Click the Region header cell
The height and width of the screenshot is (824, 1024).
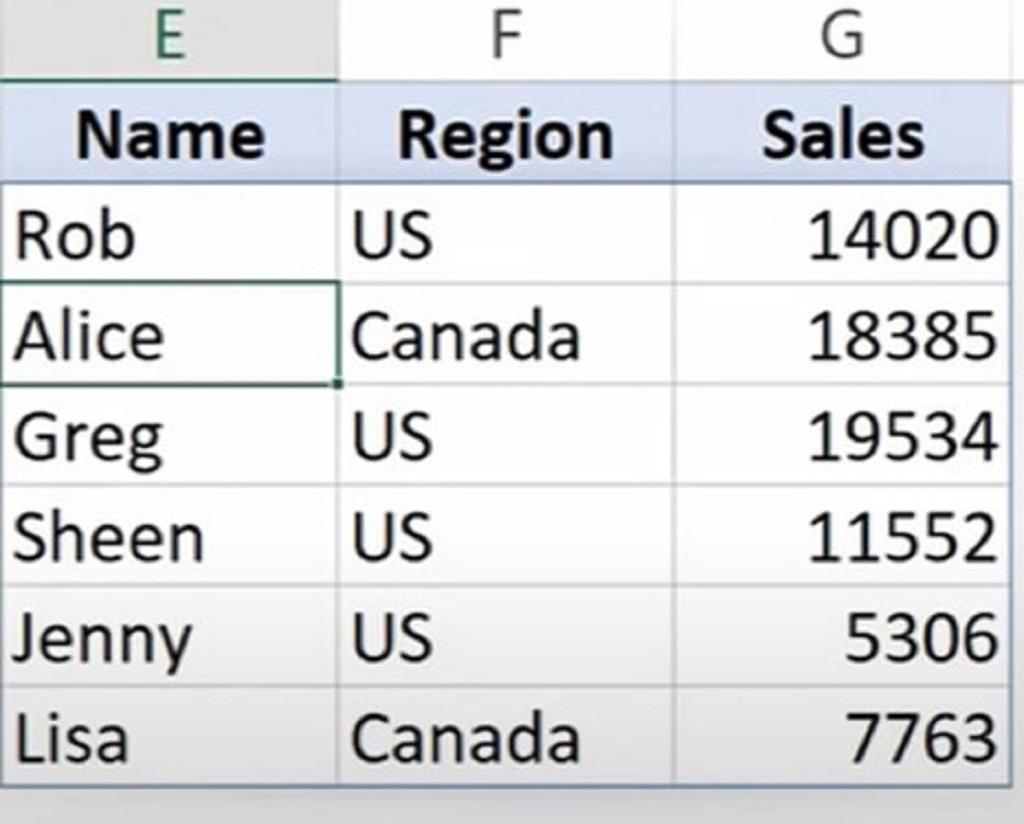[x=505, y=133]
